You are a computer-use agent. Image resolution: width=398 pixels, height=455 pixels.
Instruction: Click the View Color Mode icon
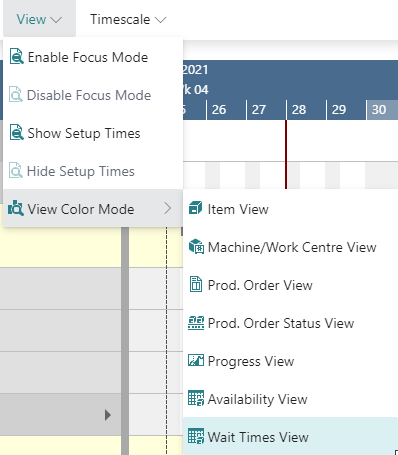coord(16,208)
